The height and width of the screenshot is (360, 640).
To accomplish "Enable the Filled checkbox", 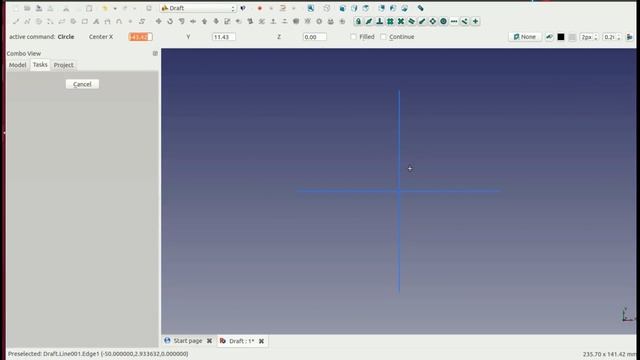I will click(x=353, y=37).
